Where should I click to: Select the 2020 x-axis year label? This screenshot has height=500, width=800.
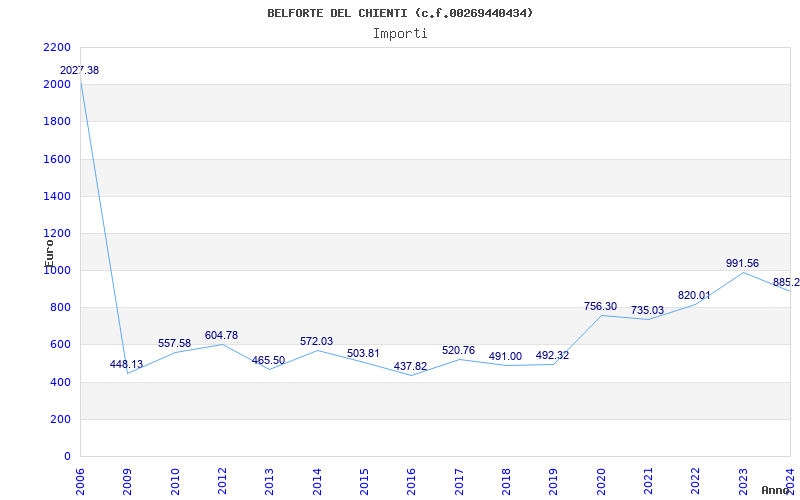click(x=601, y=482)
